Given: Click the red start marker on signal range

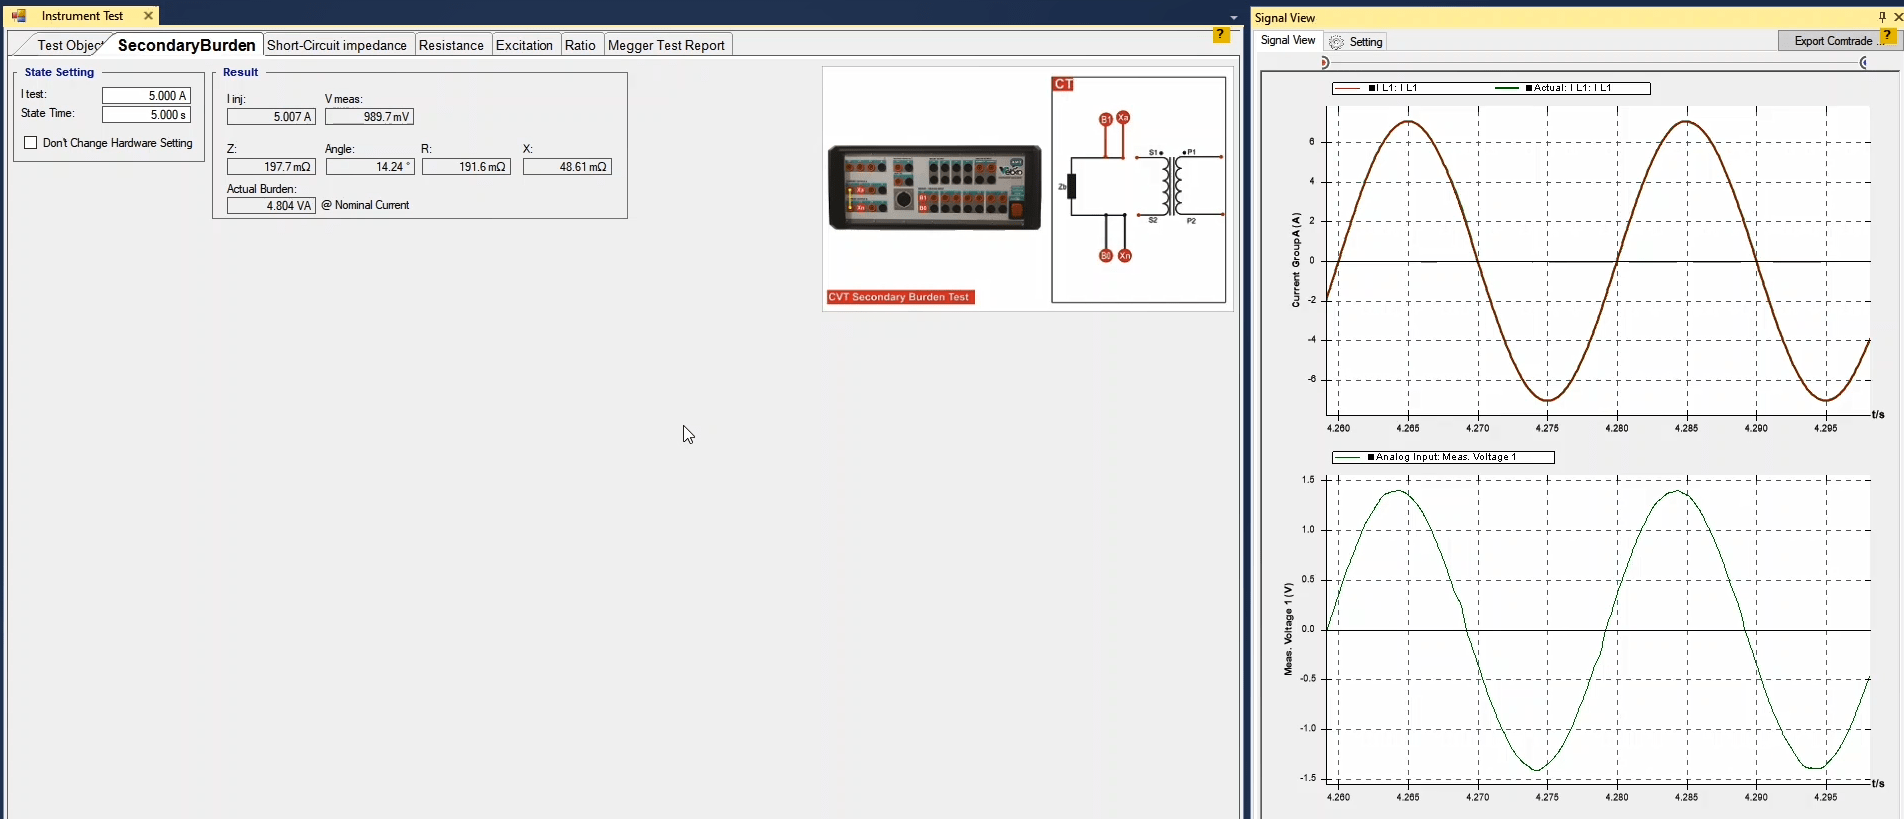Looking at the screenshot, I should click(x=1325, y=63).
